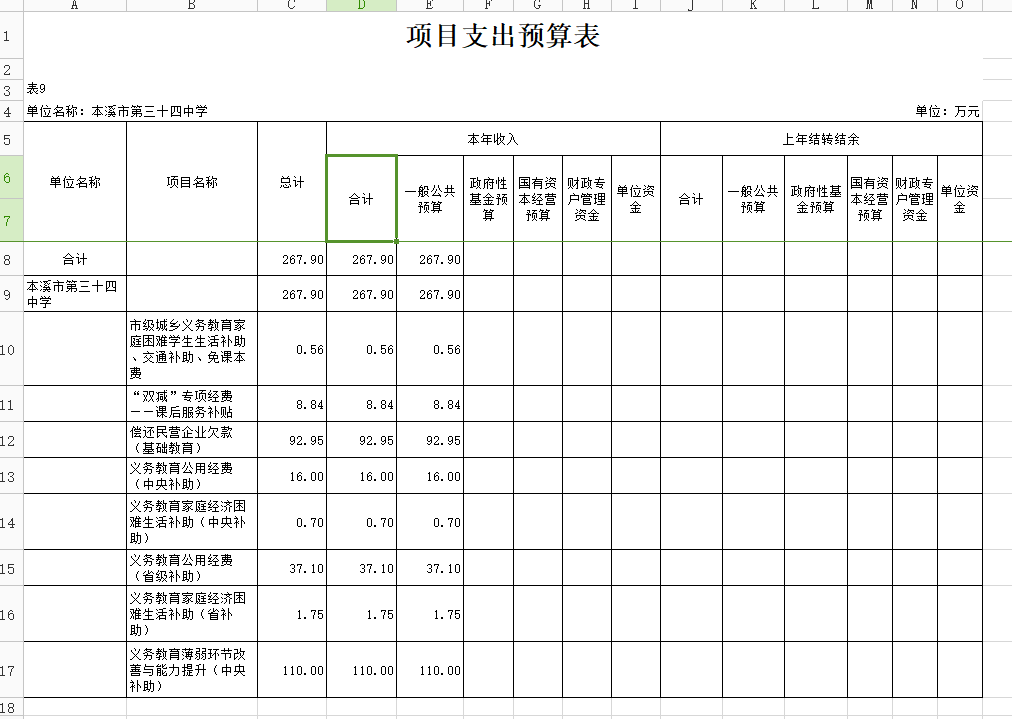The image size is (1012, 719).
Task: Click 合计 value 1.75 in column D
Action: coord(361,614)
